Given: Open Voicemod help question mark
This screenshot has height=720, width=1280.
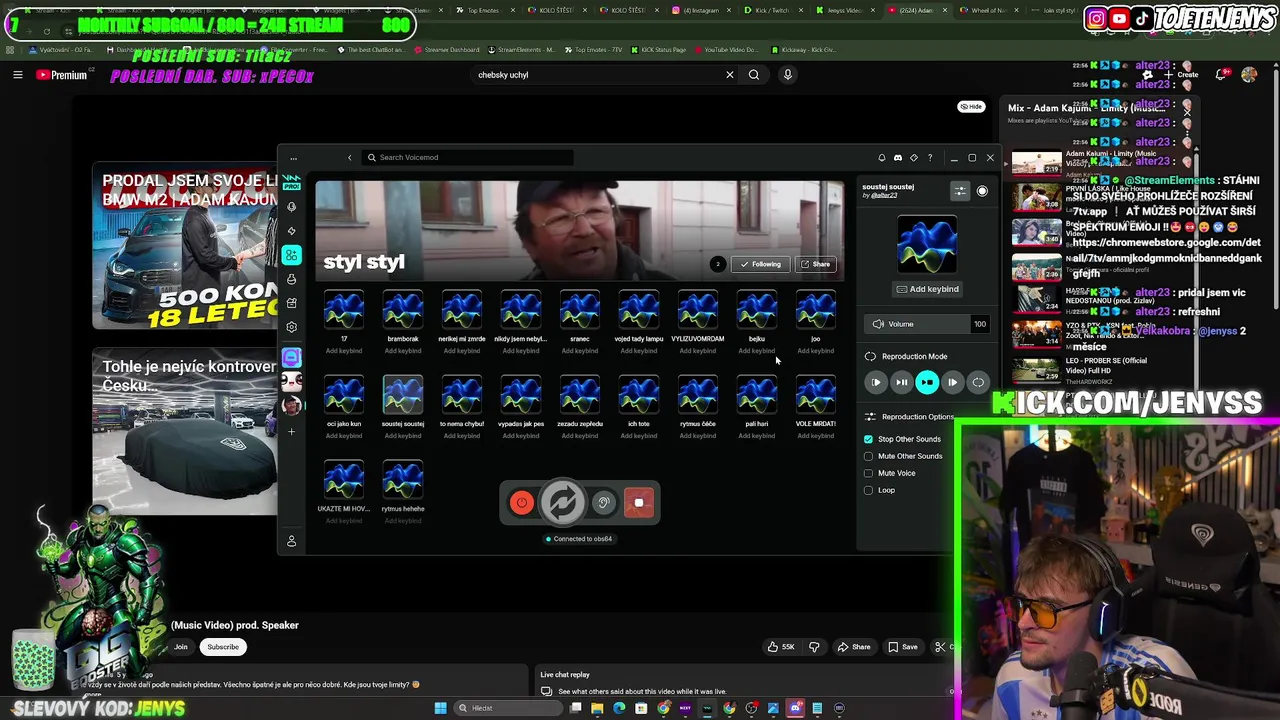Looking at the screenshot, I should [930, 158].
